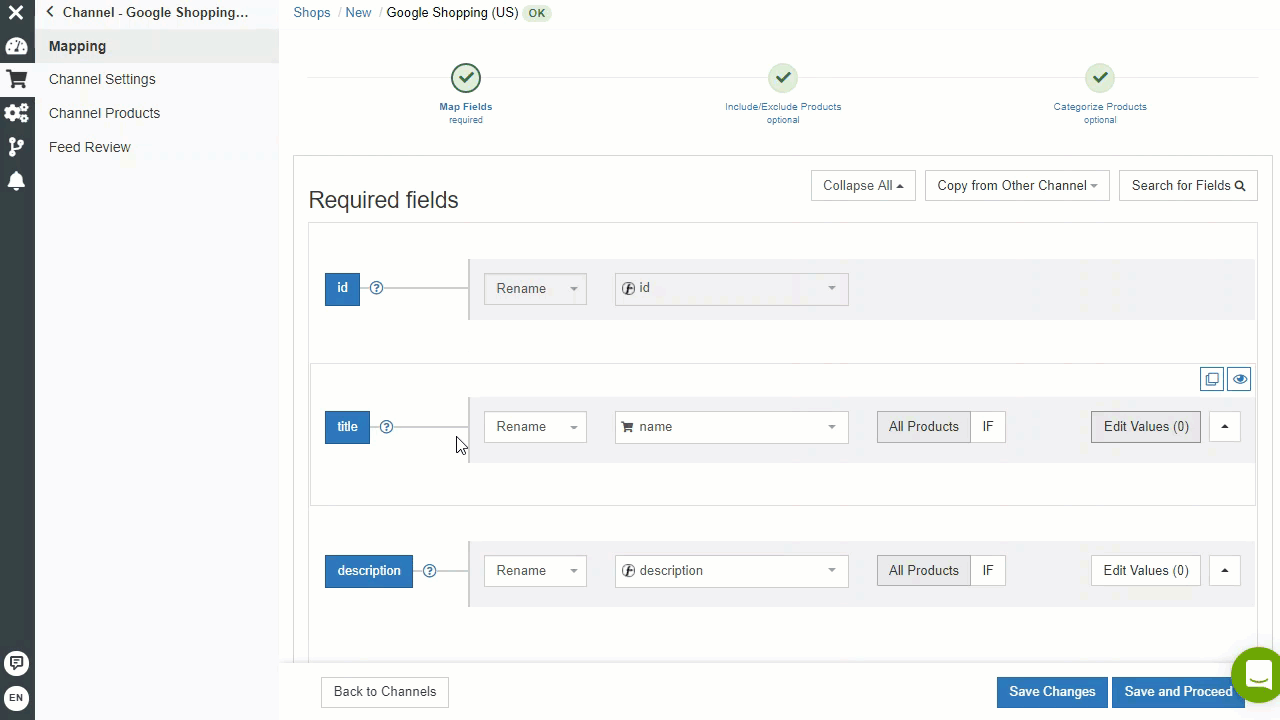
Task: Open the notifications bell icon
Action: [16, 181]
